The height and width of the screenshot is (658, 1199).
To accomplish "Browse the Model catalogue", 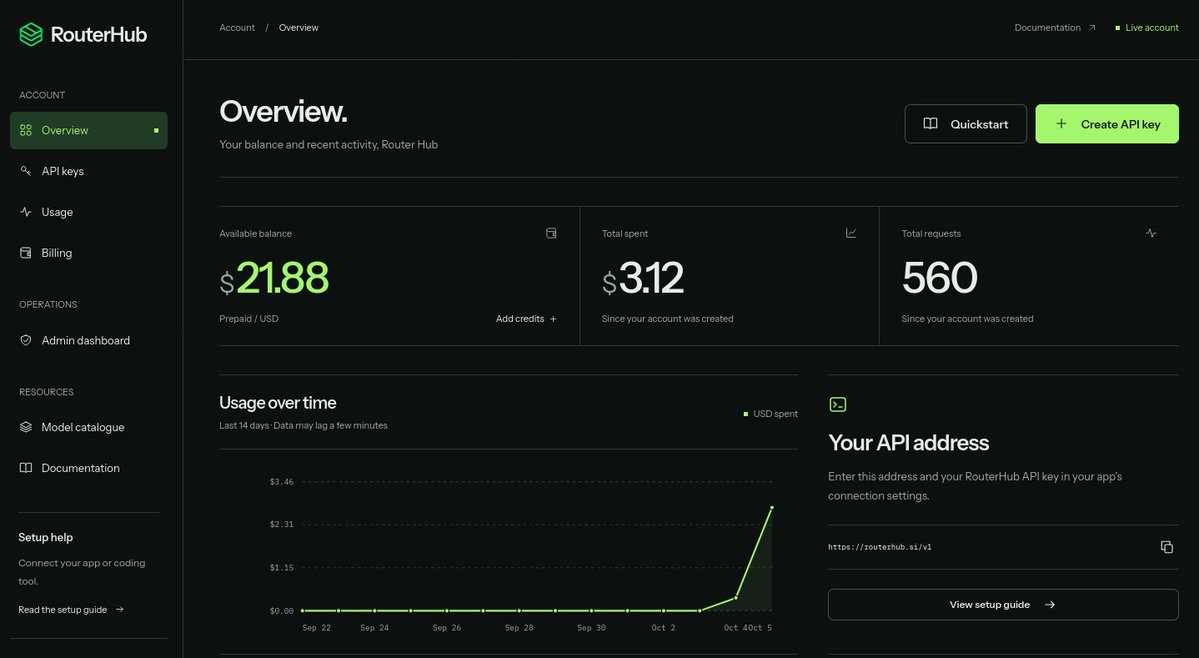I will [x=89, y=427].
